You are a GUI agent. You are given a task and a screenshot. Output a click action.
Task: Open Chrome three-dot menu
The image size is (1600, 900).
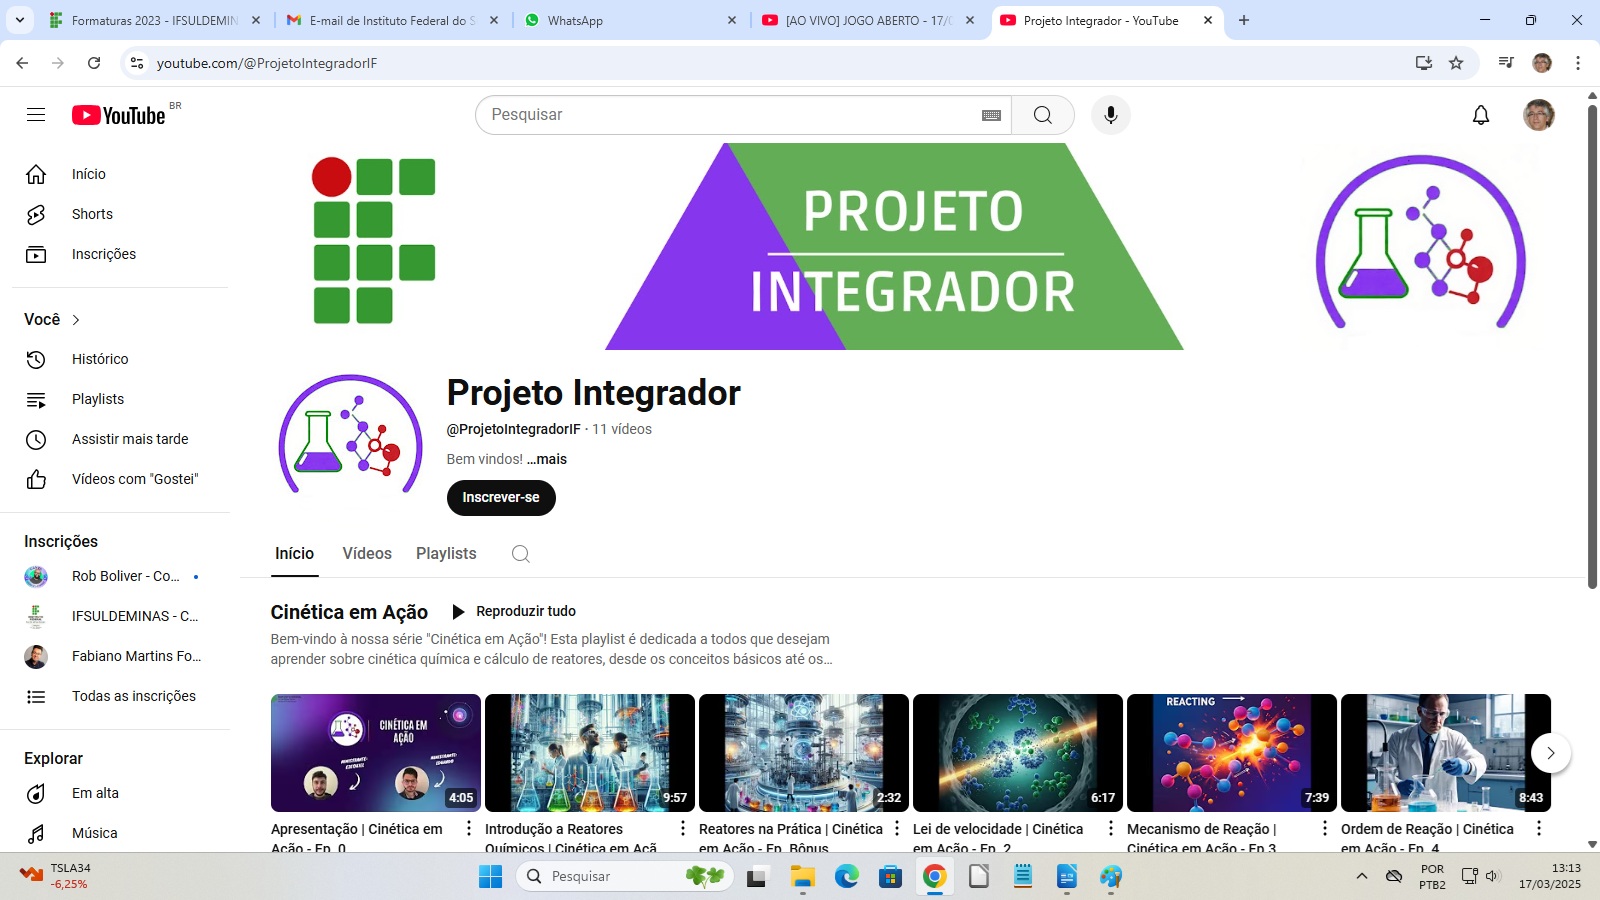tap(1578, 63)
